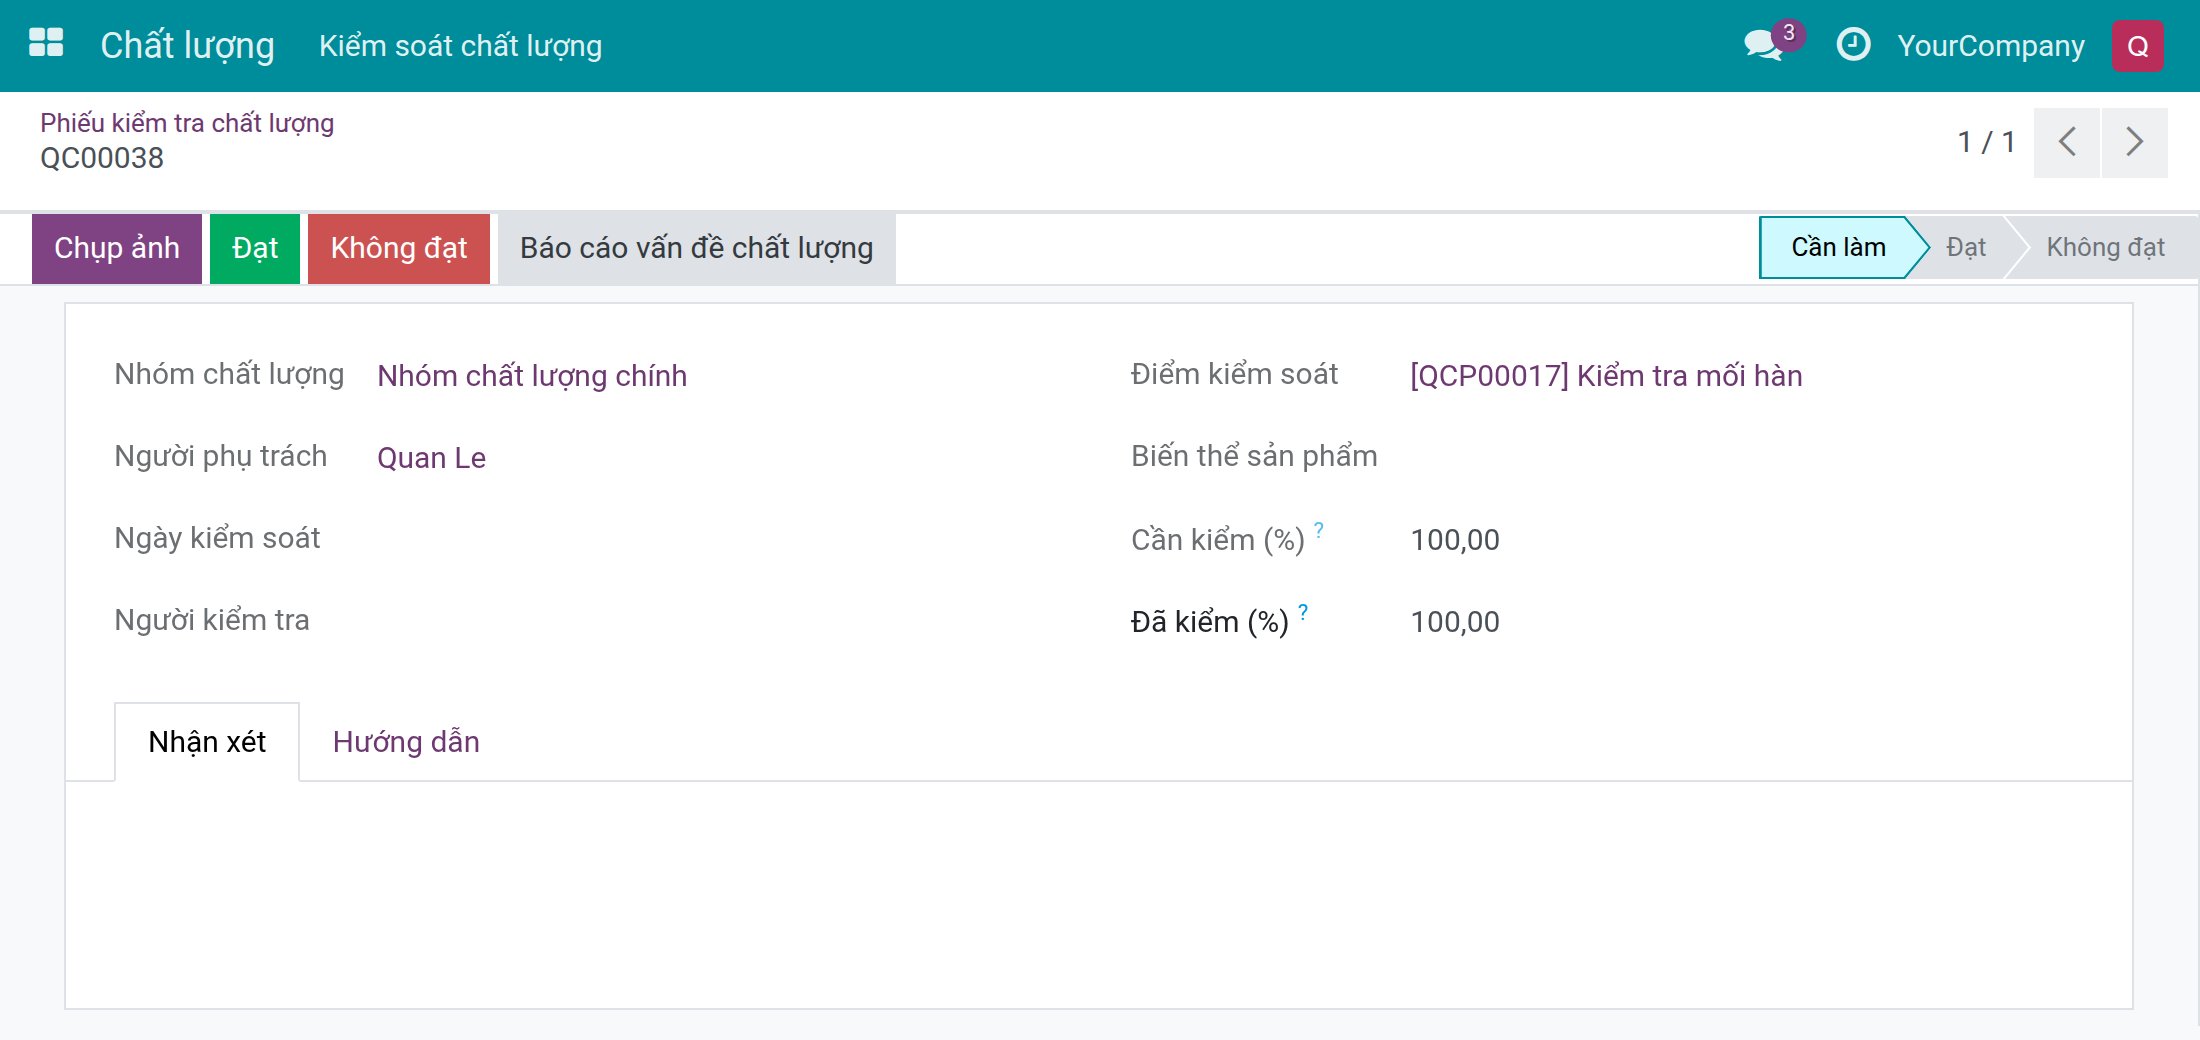Viewport: 2200px width, 1040px height.
Task: Click Báo cáo vấn đề chất lượng
Action: (697, 248)
